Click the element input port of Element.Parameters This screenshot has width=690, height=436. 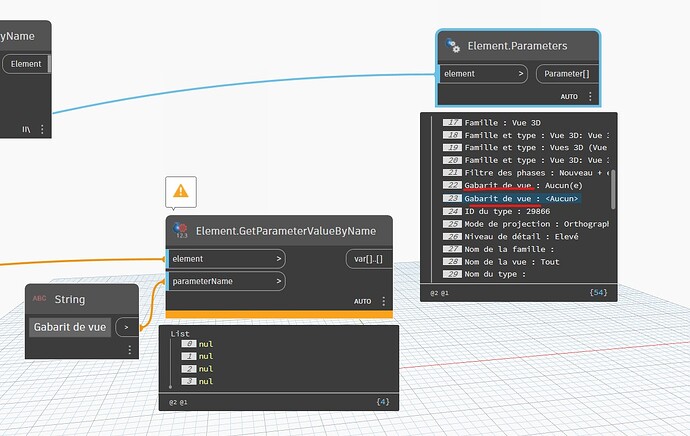pyautogui.click(x=483, y=73)
